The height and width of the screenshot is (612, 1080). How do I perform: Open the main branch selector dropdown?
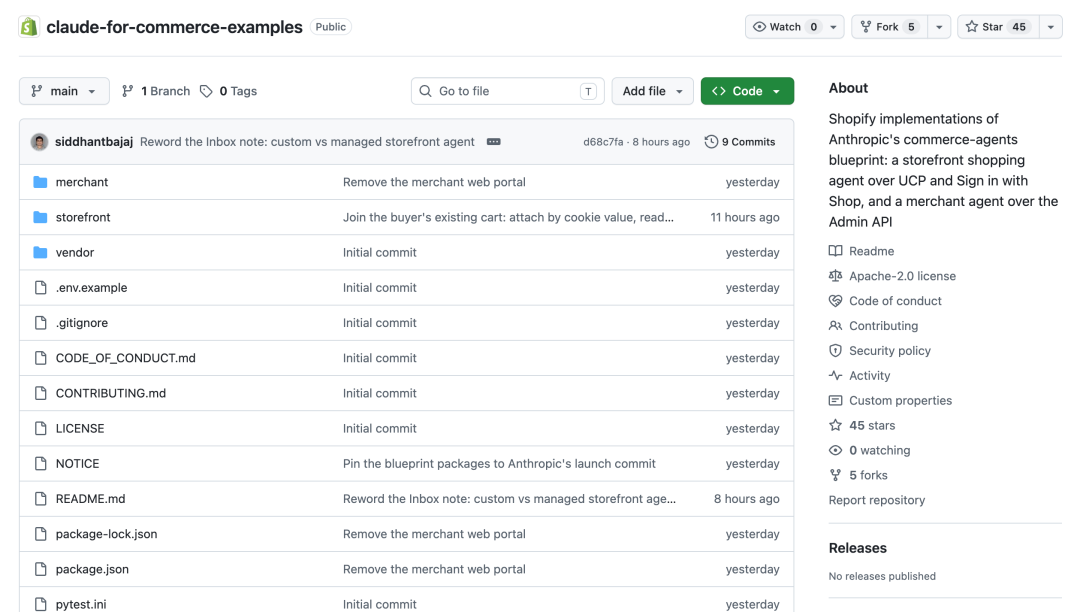click(x=64, y=91)
